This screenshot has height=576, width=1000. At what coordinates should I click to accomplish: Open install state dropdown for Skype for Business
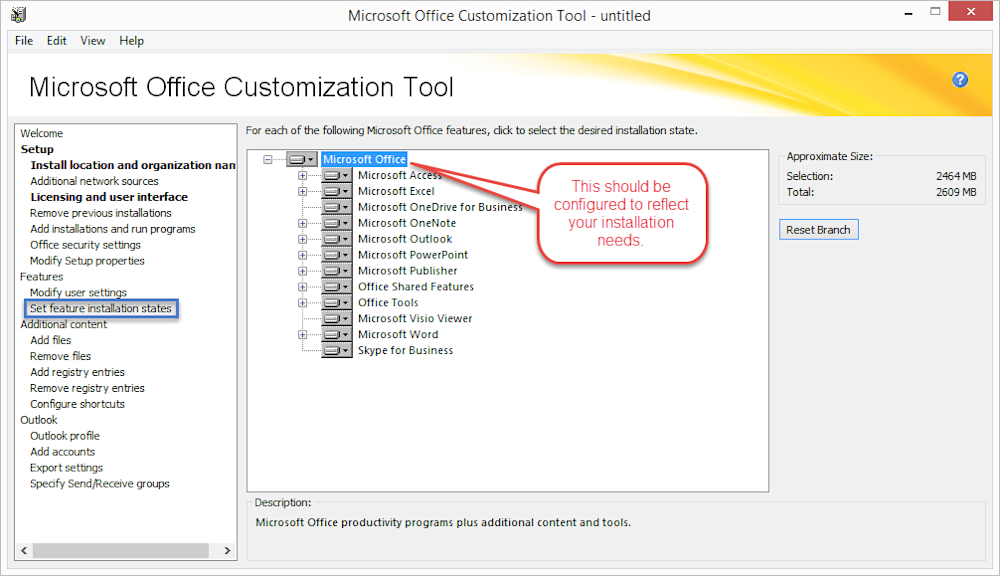tap(337, 351)
